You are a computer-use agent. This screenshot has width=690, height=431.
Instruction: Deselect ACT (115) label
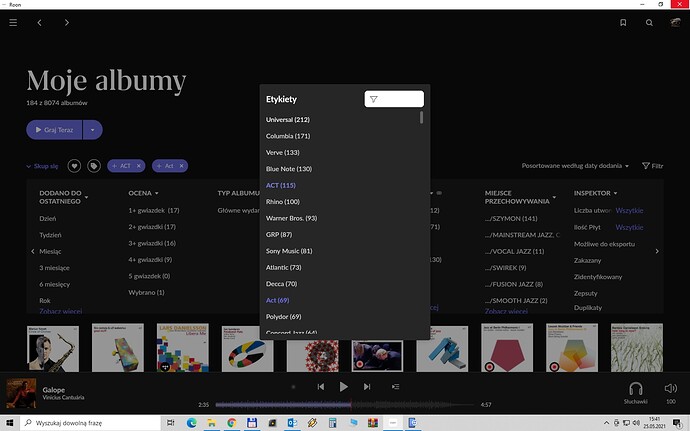coord(281,185)
